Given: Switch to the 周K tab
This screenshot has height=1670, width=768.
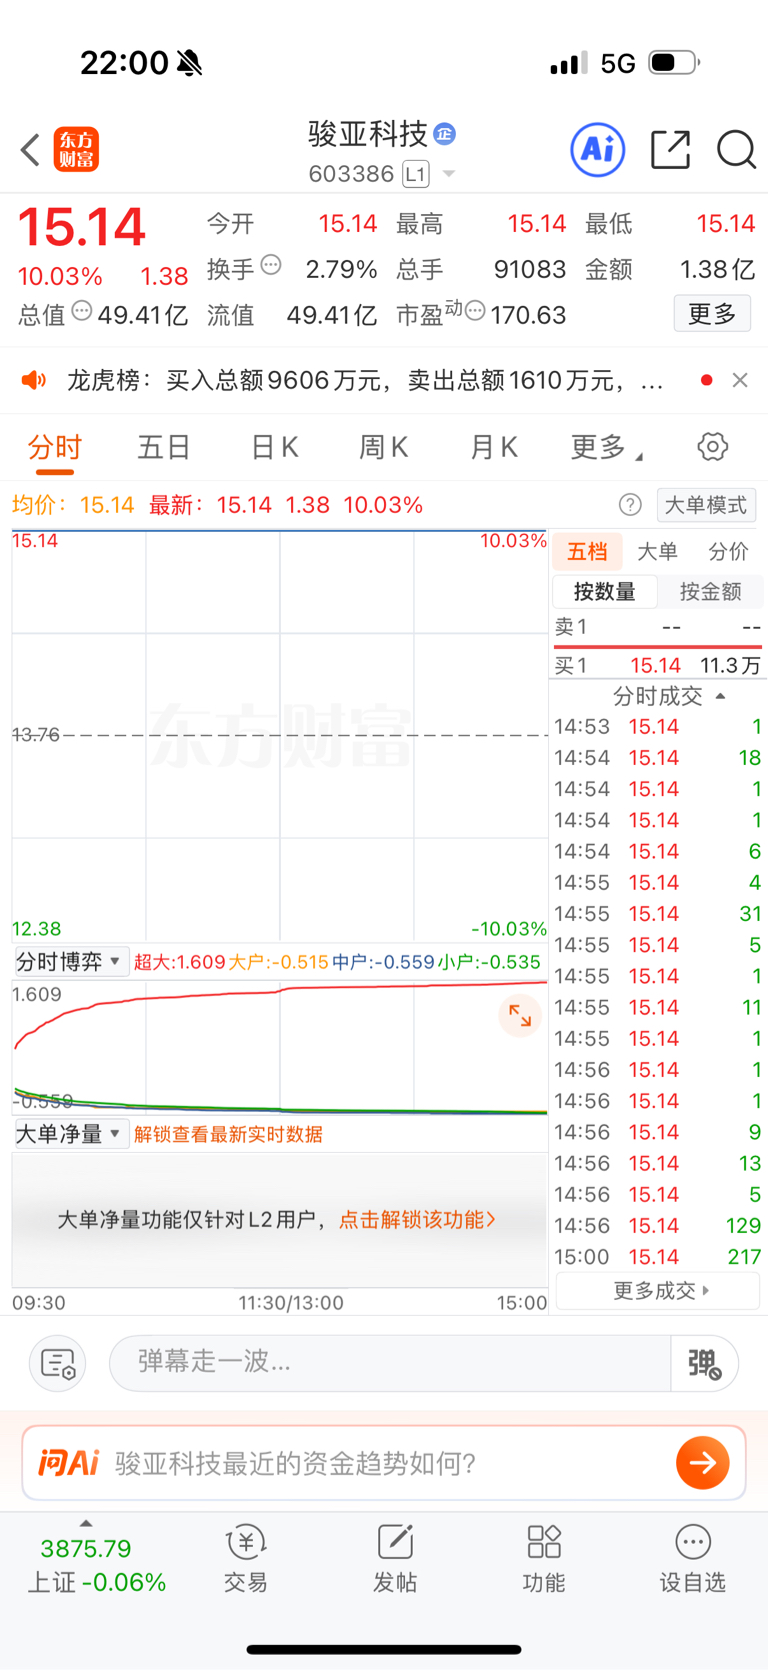Looking at the screenshot, I should (384, 447).
